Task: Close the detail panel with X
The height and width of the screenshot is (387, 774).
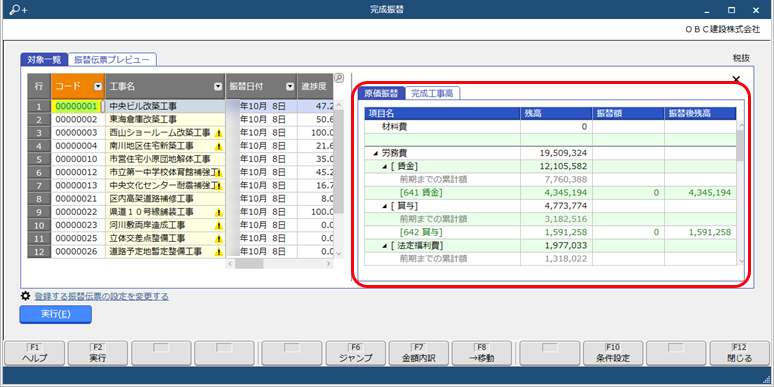Action: (736, 79)
